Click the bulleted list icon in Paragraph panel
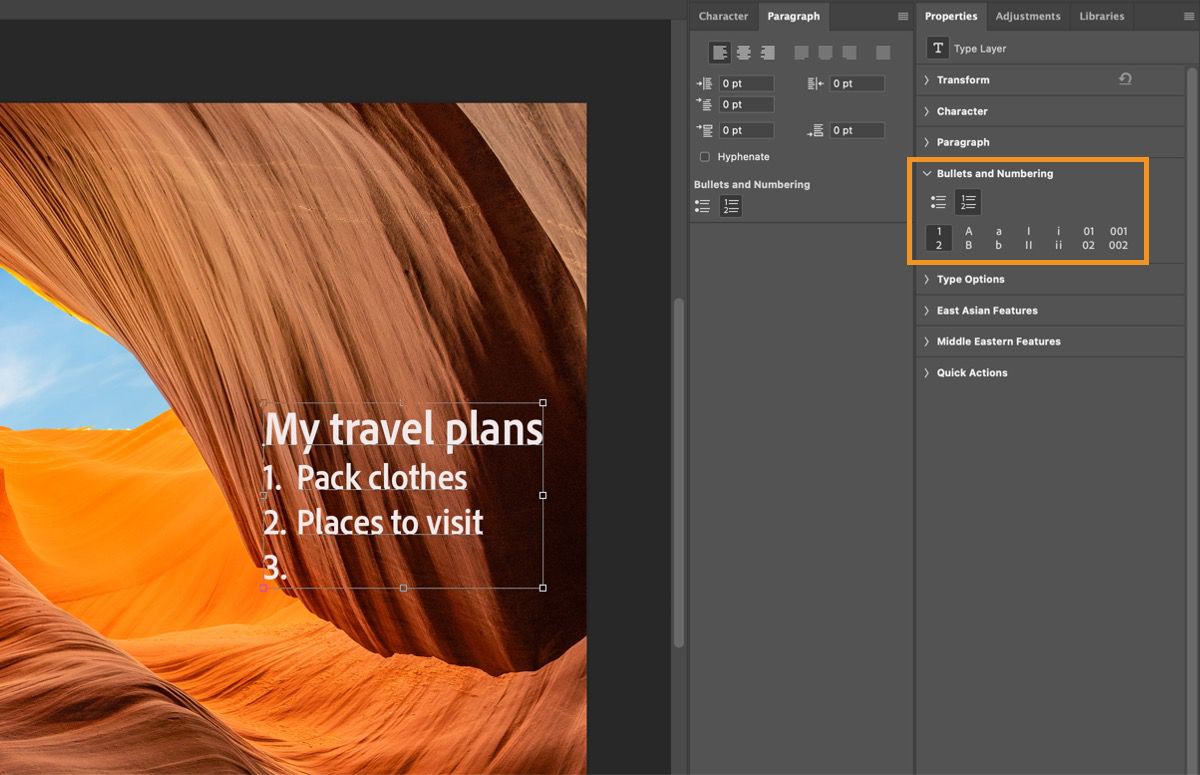This screenshot has width=1200, height=775. [x=702, y=205]
